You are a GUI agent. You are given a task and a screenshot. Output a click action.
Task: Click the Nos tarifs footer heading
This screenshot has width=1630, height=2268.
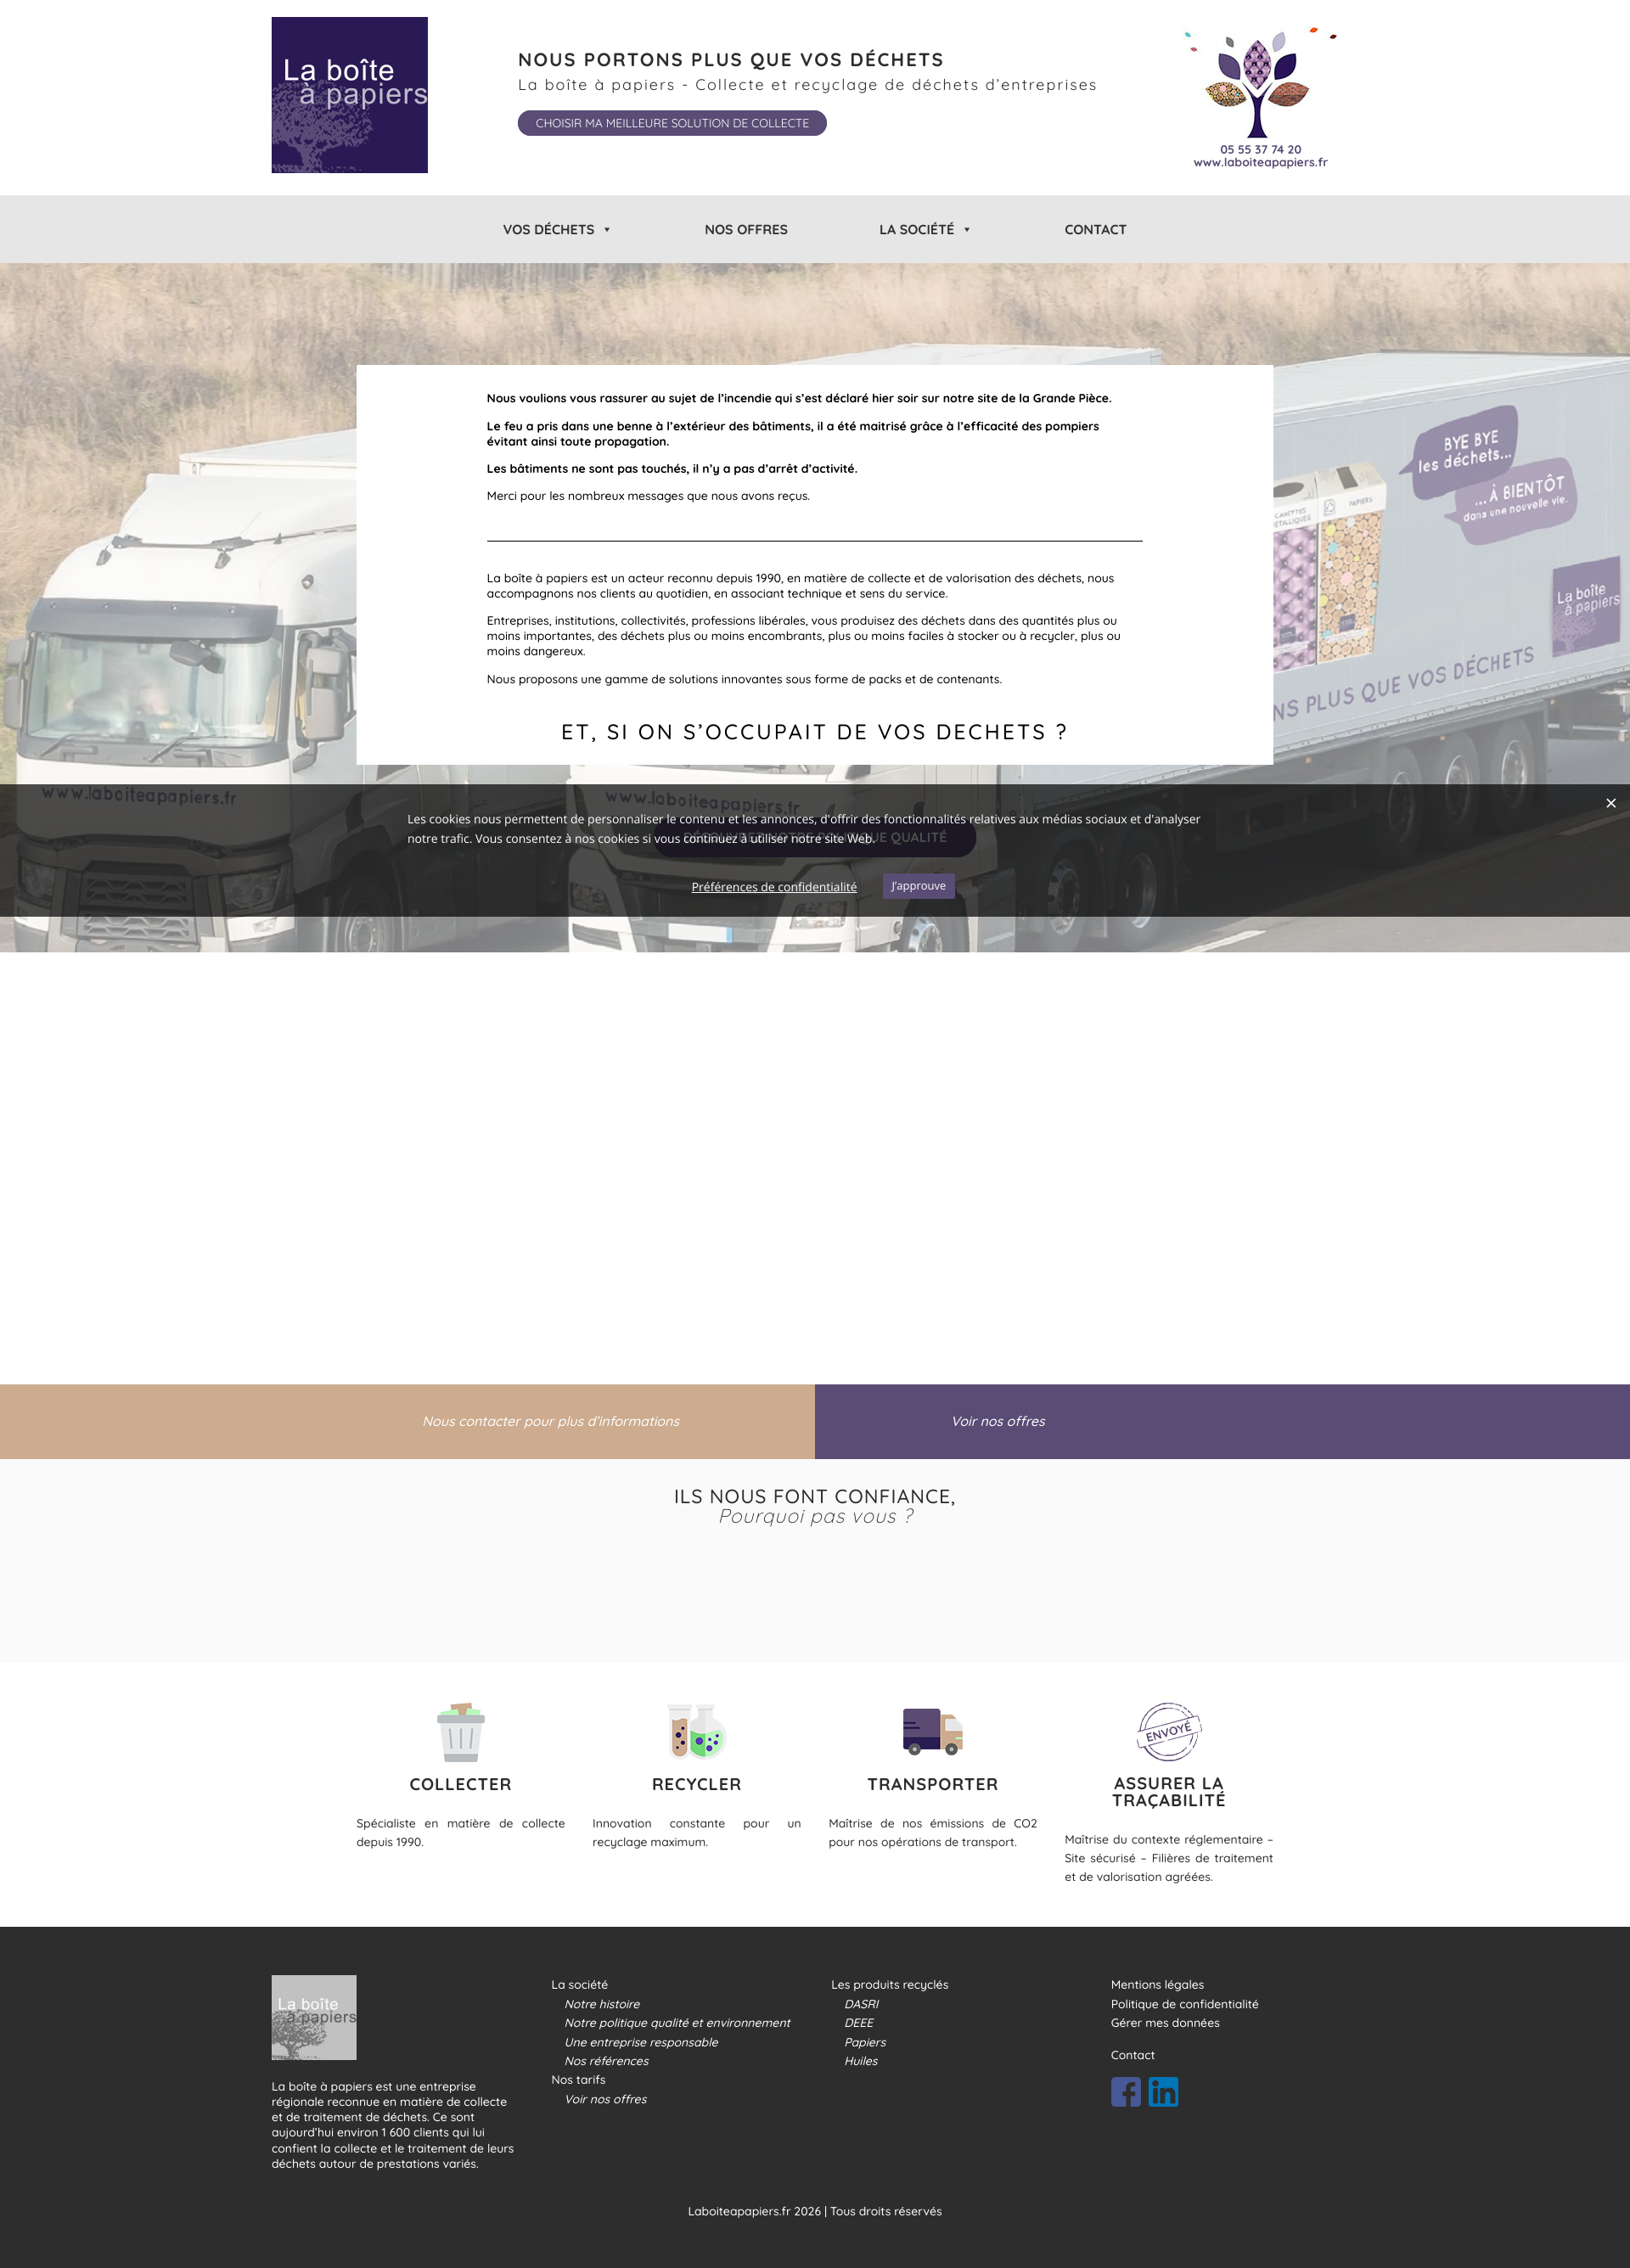pos(578,2080)
